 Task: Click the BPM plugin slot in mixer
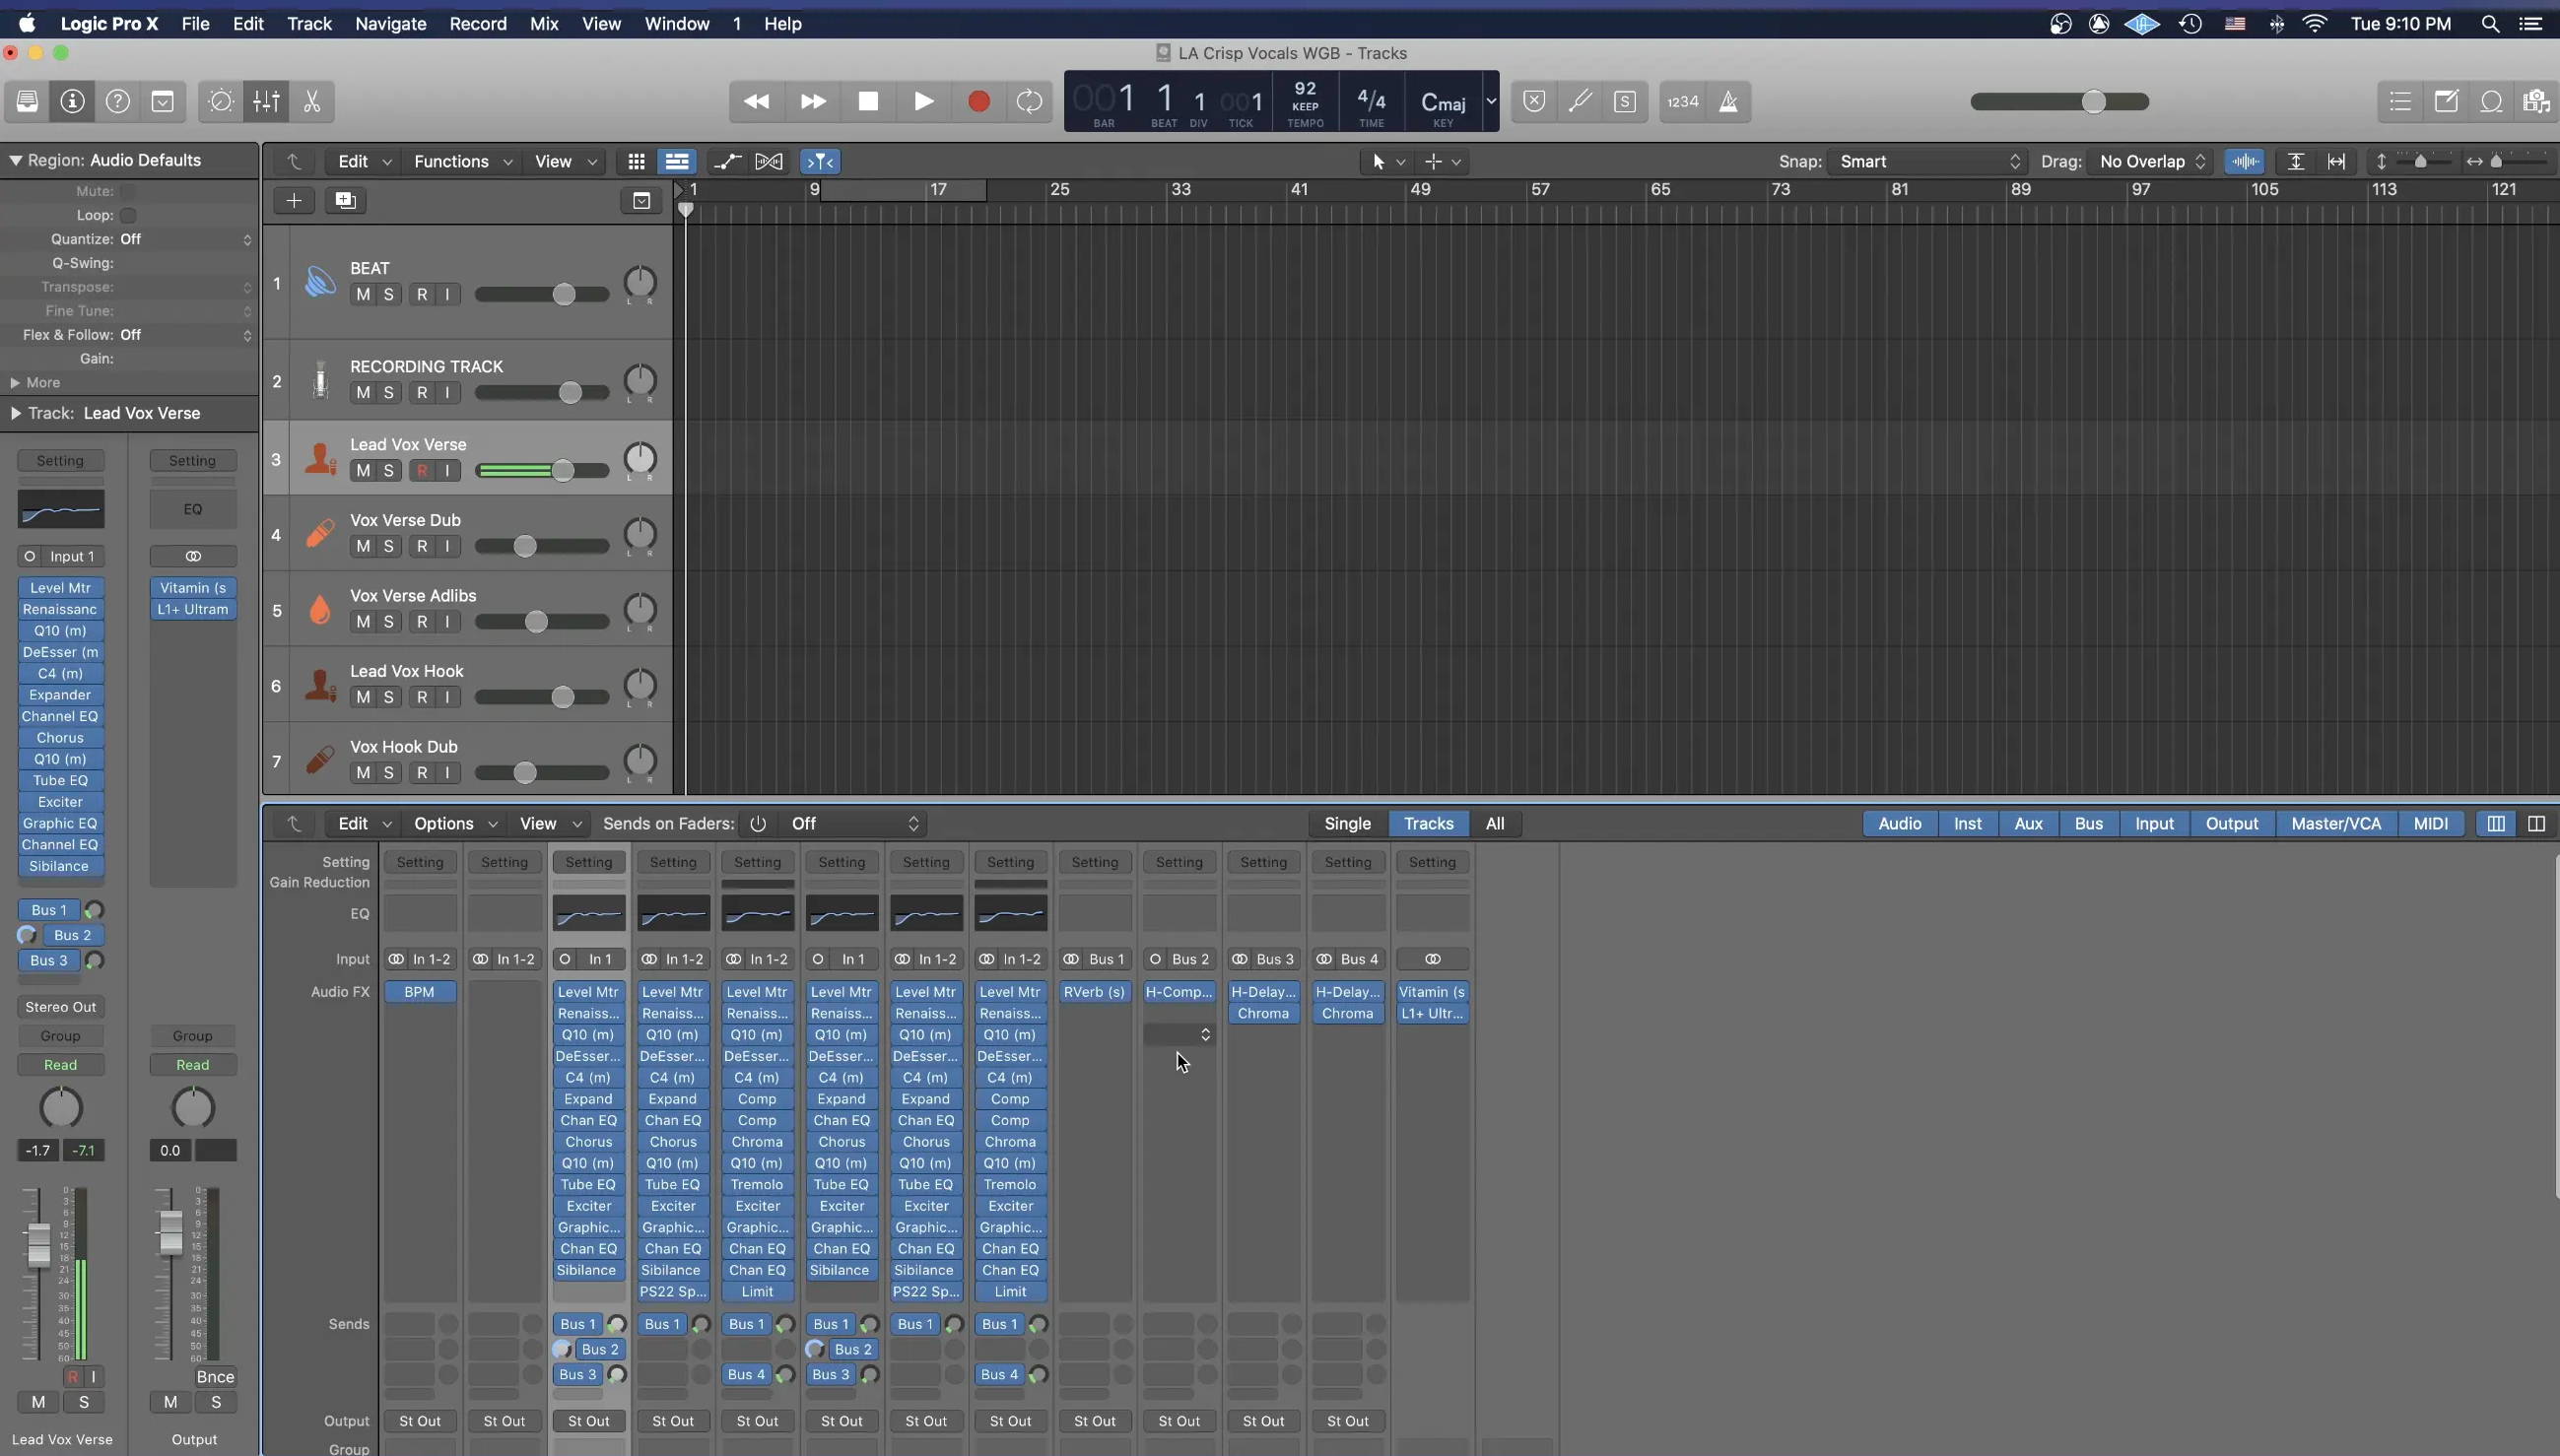(419, 992)
